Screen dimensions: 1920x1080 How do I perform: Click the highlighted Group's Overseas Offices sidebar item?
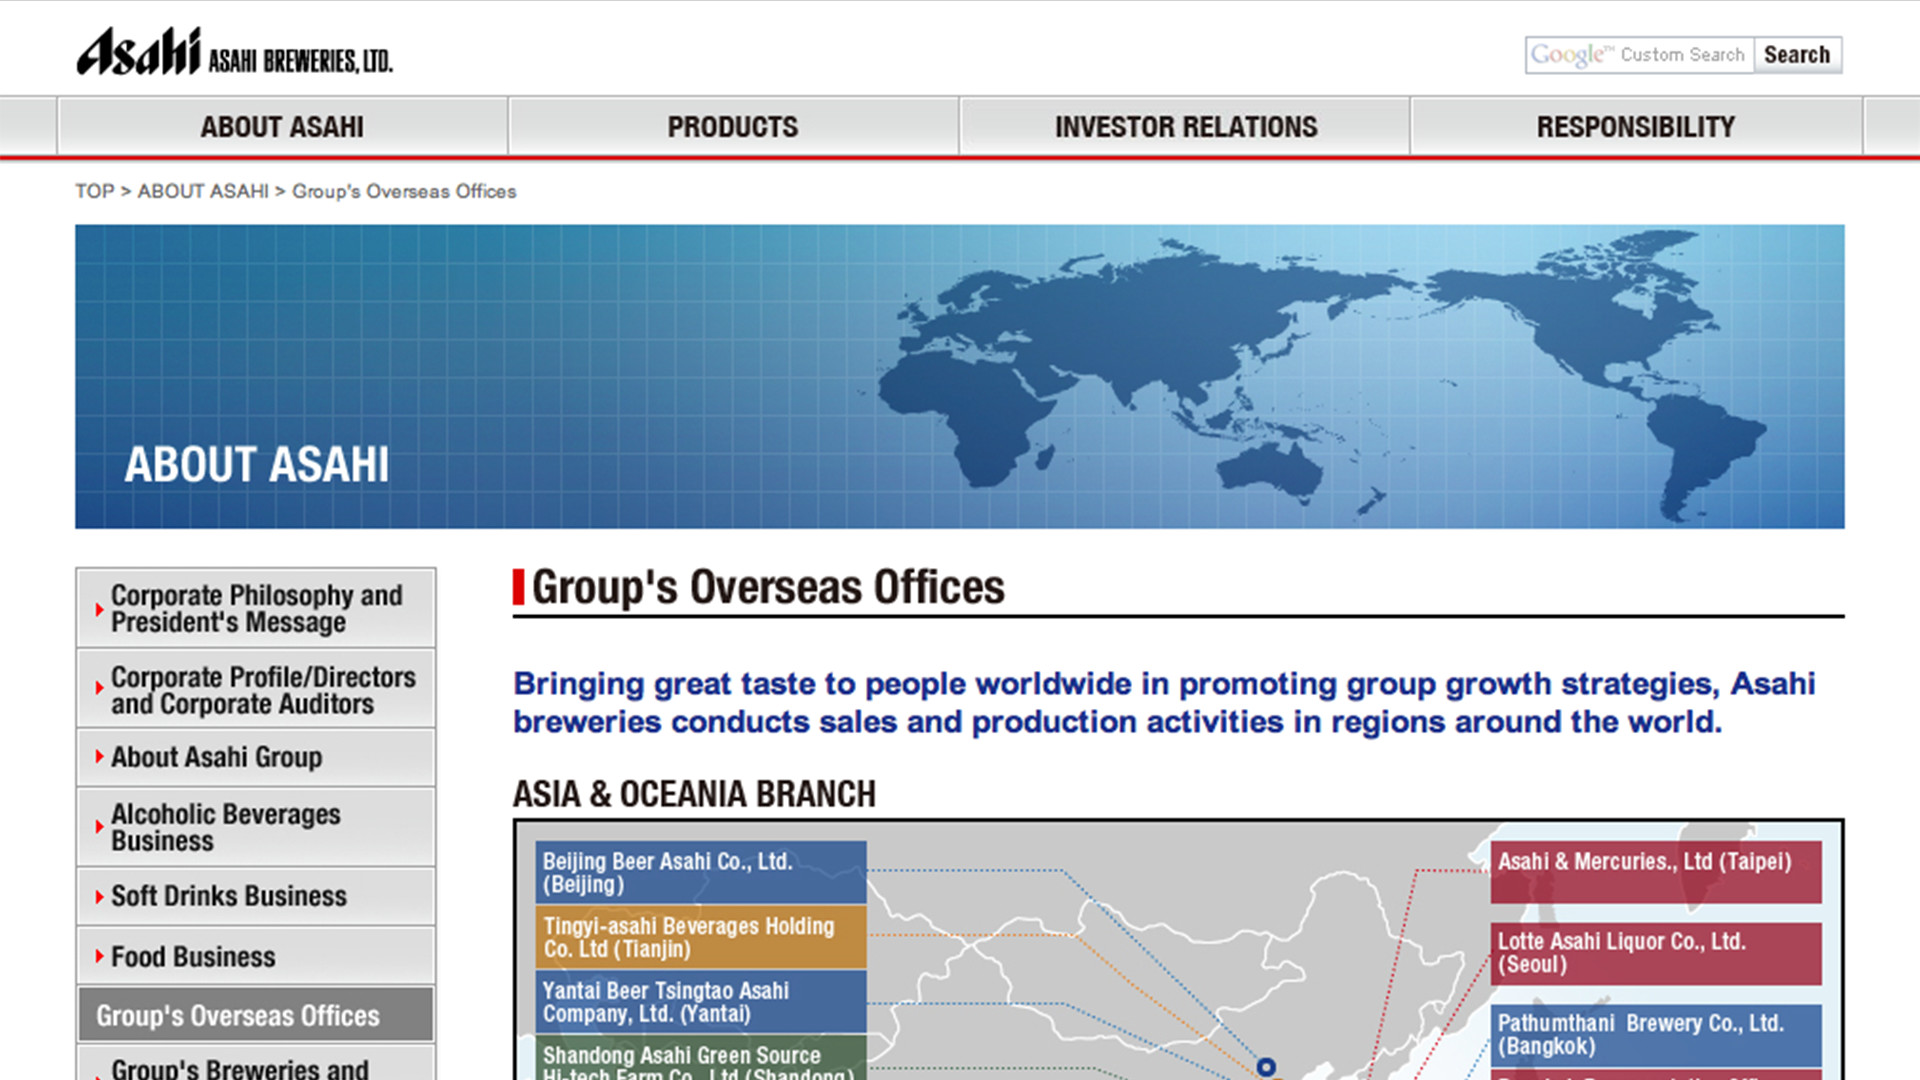coord(256,1015)
